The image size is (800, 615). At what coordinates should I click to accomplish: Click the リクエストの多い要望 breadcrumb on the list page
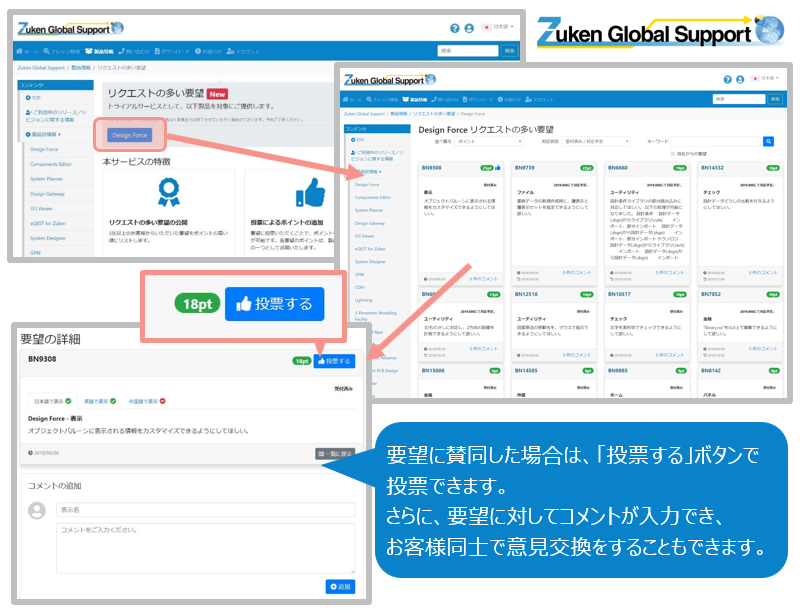(434, 114)
